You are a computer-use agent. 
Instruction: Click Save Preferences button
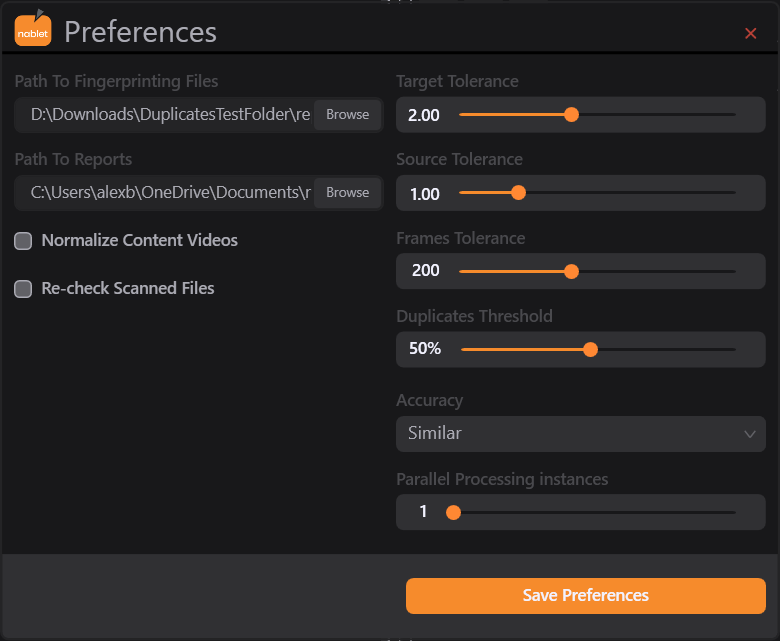point(585,595)
